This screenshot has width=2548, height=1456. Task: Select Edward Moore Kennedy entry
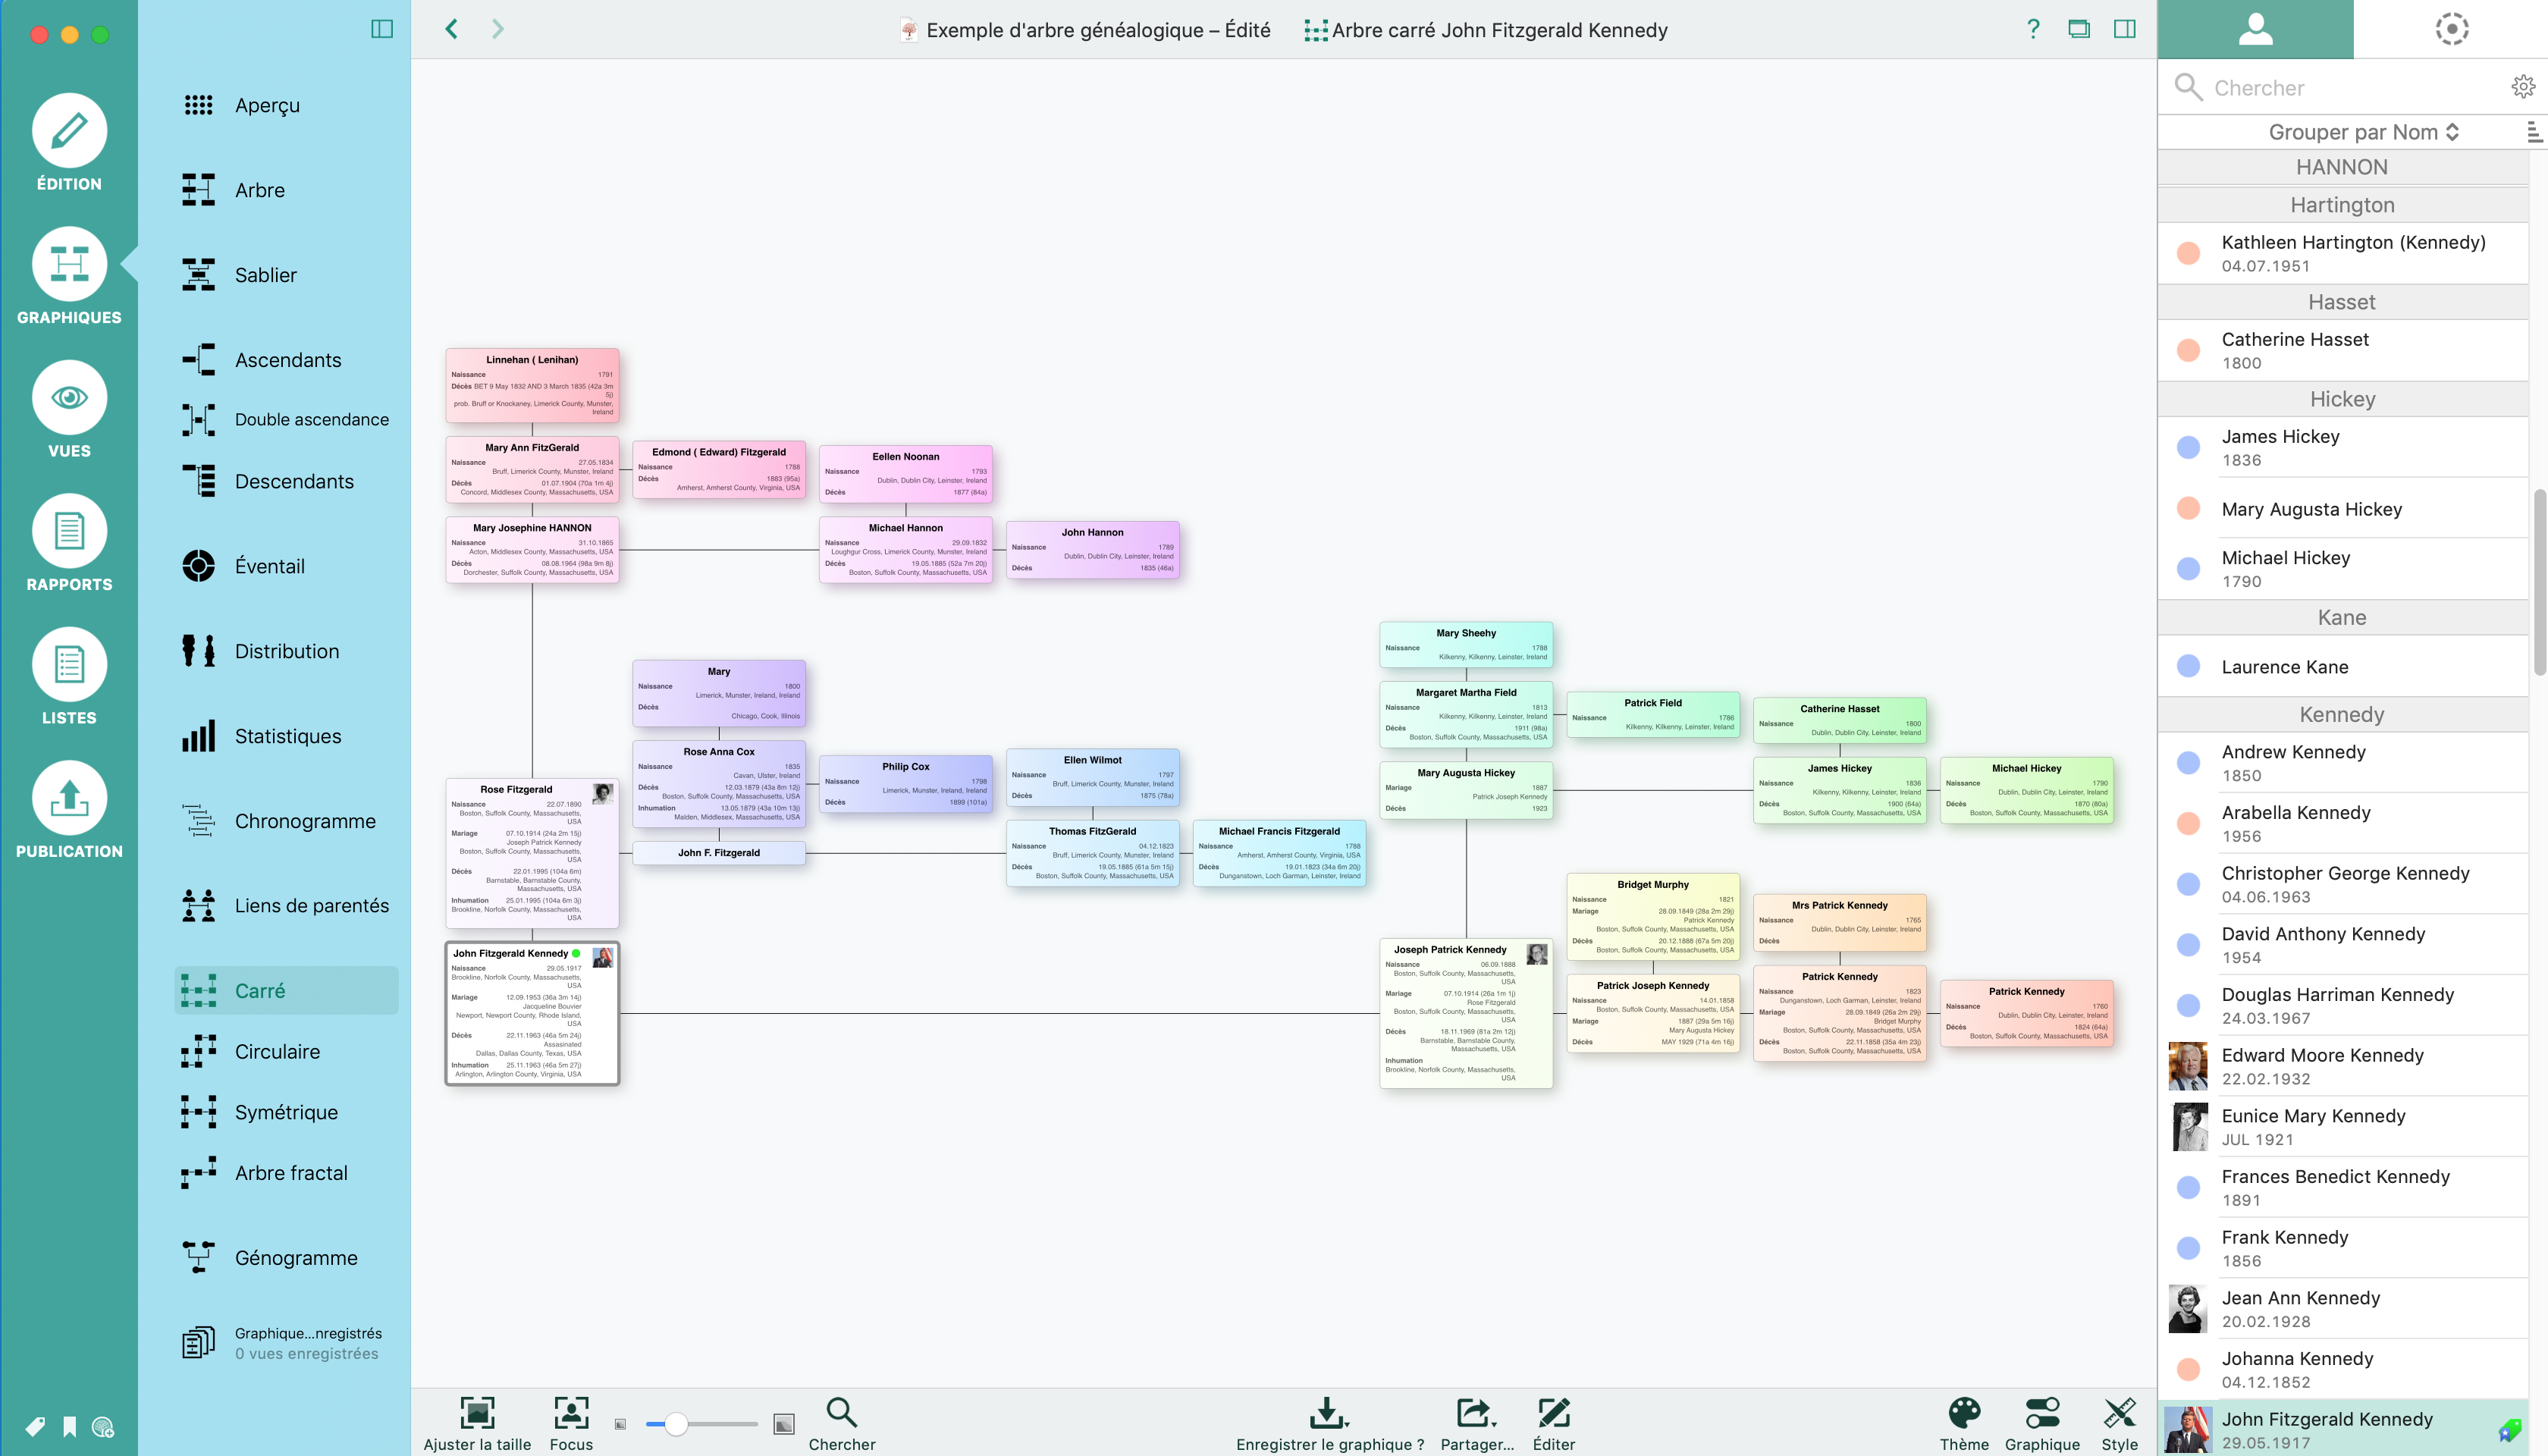[2343, 1066]
